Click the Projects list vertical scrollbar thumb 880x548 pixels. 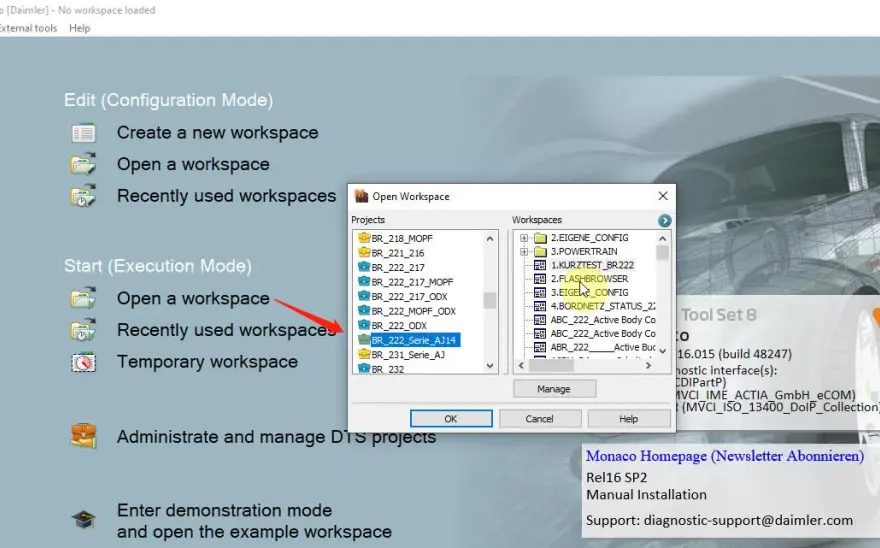[x=490, y=300]
